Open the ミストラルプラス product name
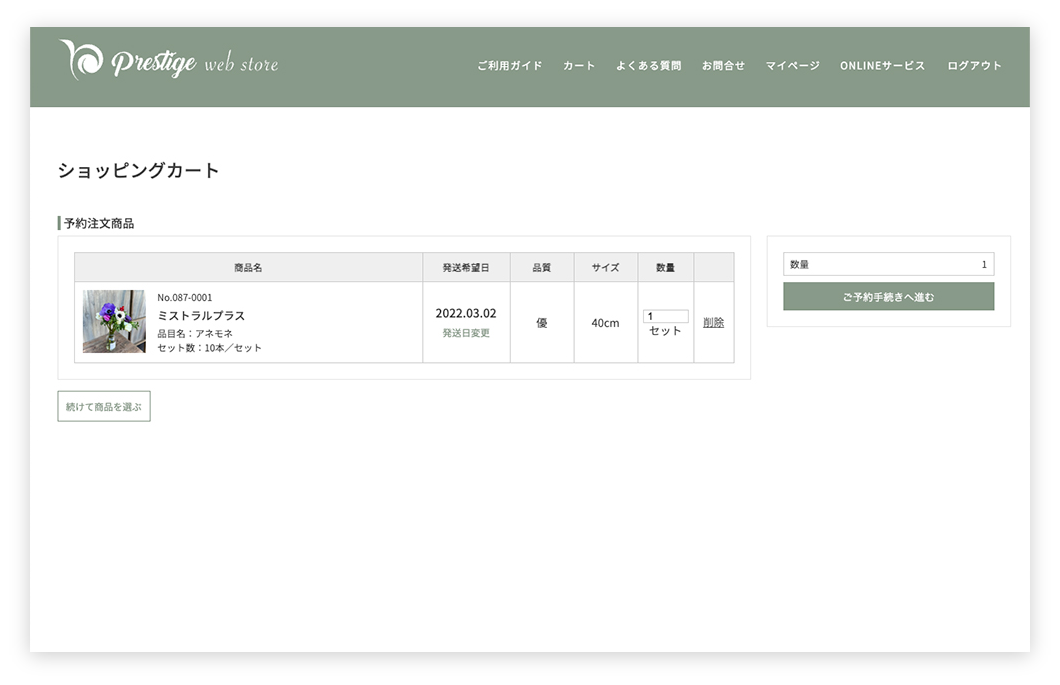The width and height of the screenshot is (1060, 685). [x=201, y=316]
